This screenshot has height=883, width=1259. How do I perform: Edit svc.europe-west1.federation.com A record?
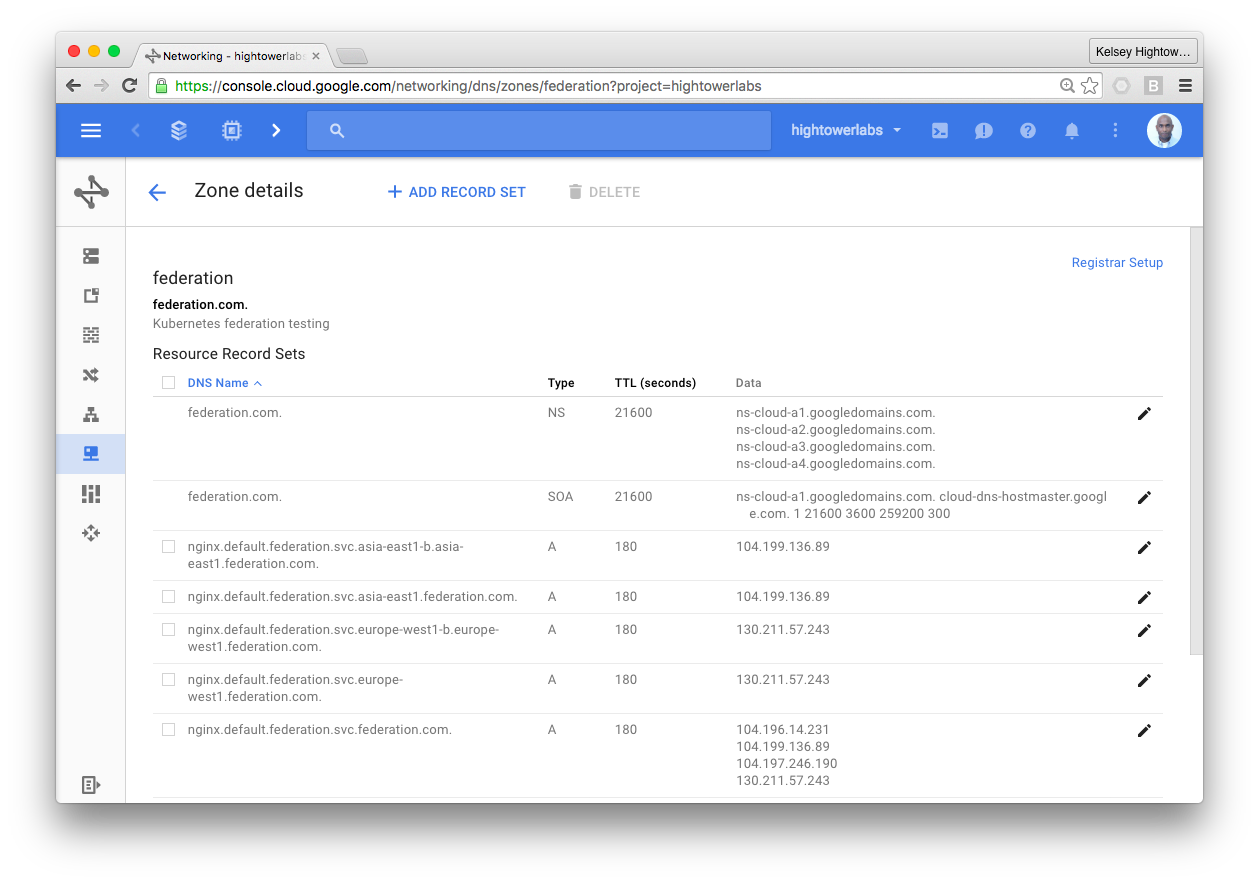point(1144,681)
